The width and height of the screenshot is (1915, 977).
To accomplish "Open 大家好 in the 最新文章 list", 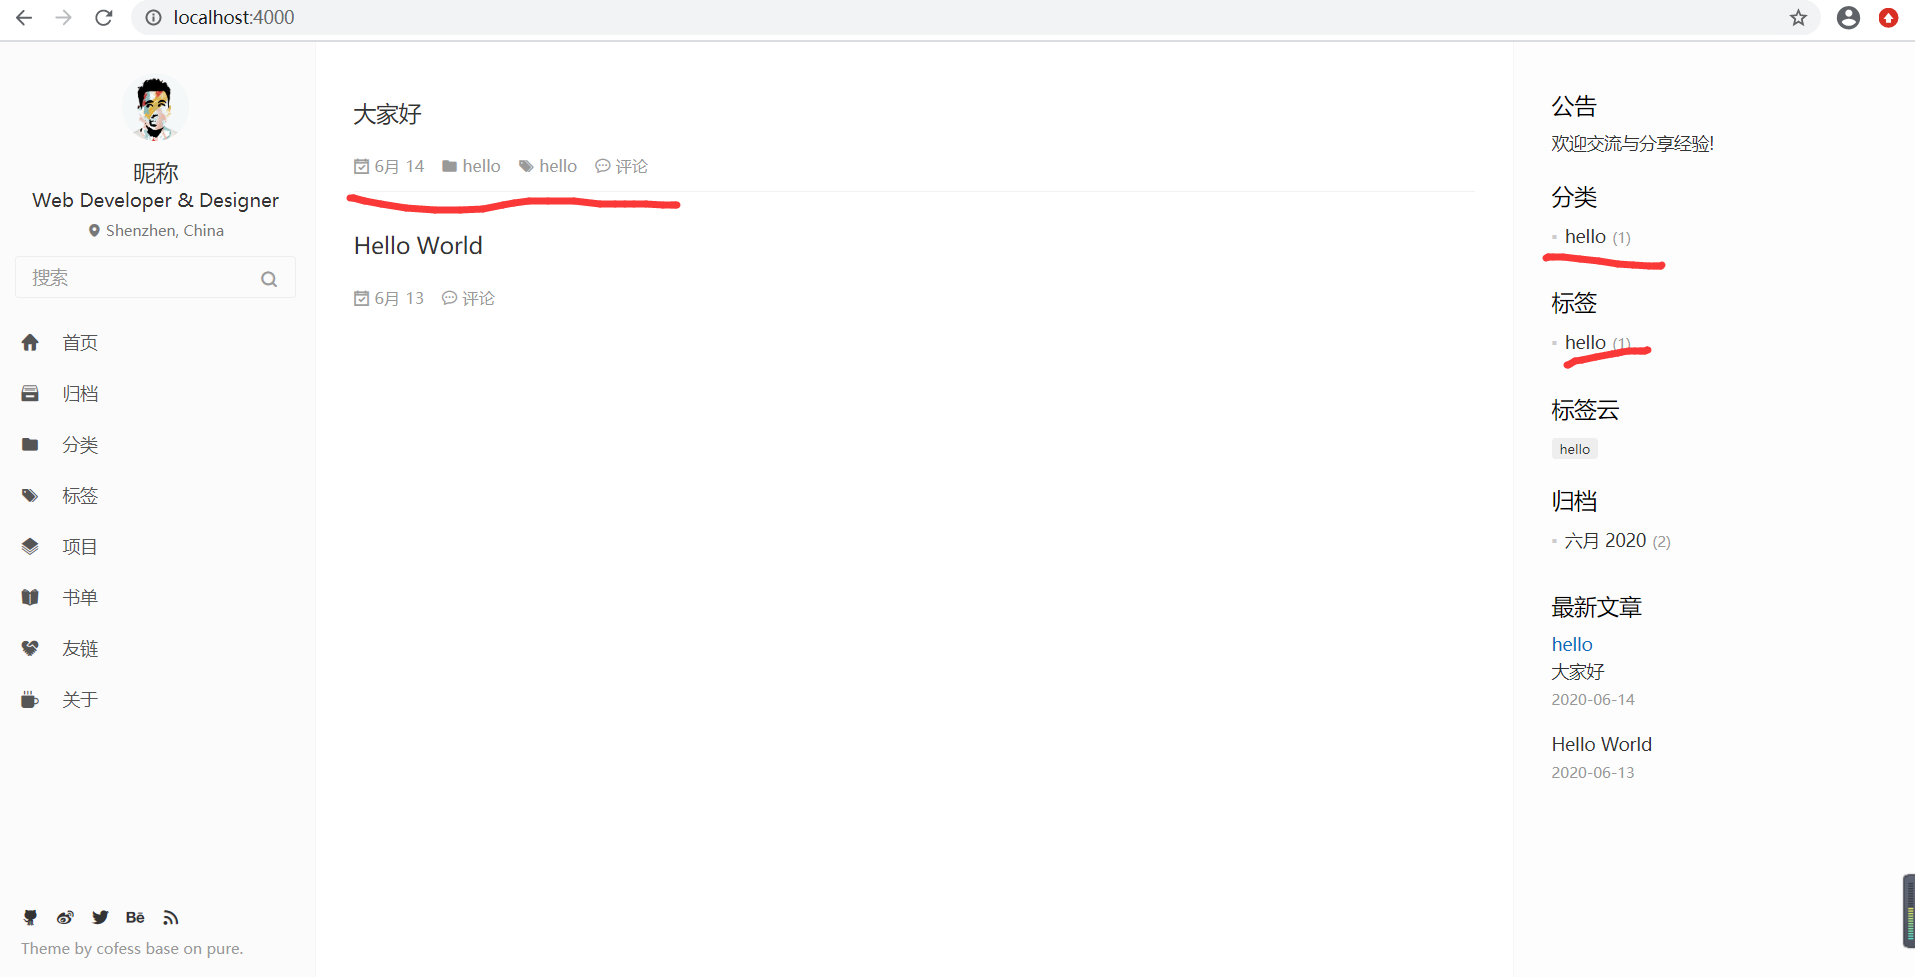I will click(x=1578, y=672).
